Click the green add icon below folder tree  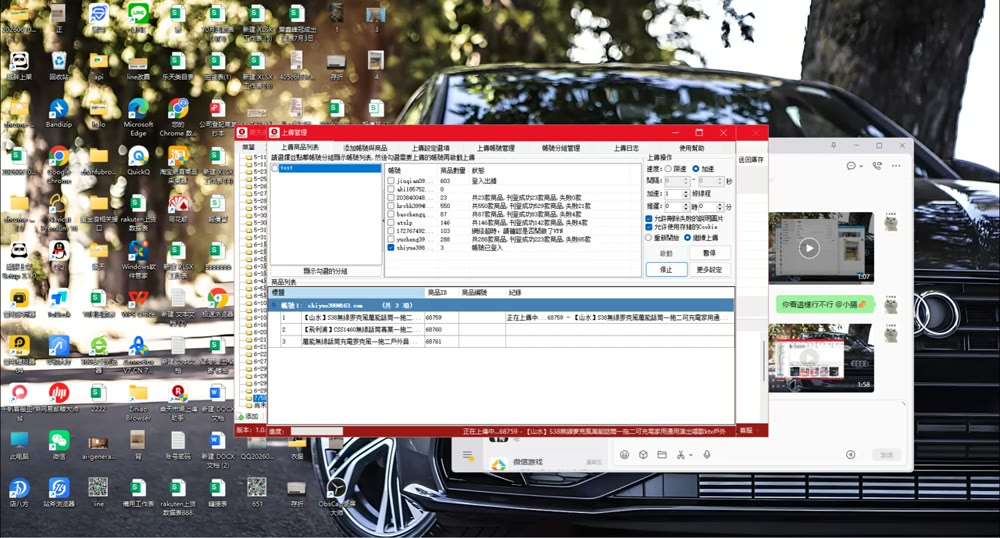click(x=242, y=416)
